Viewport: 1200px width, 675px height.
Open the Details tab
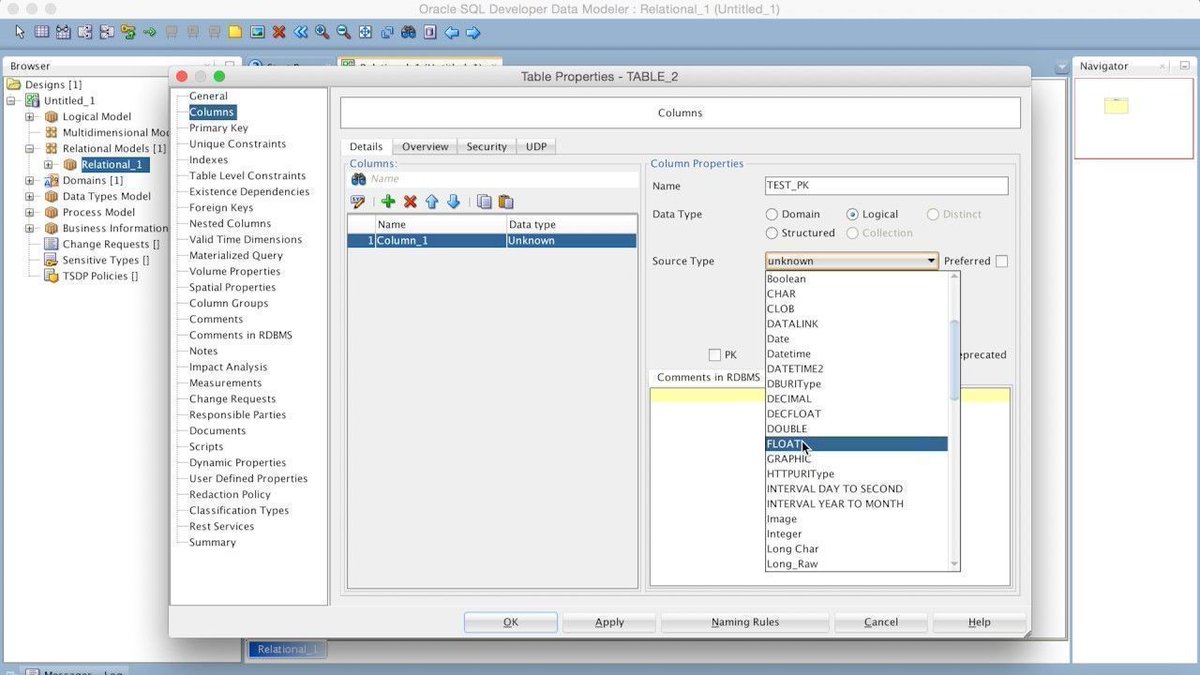pyautogui.click(x=366, y=147)
